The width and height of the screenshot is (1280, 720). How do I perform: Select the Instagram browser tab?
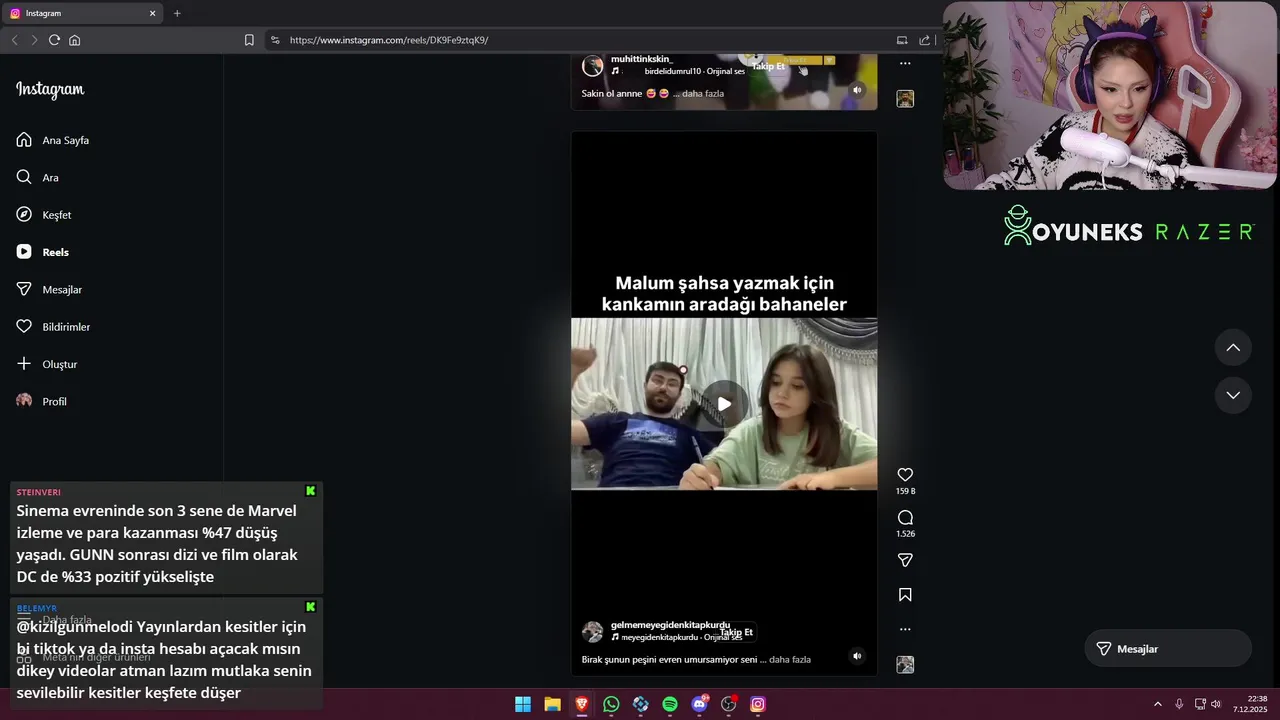click(84, 13)
